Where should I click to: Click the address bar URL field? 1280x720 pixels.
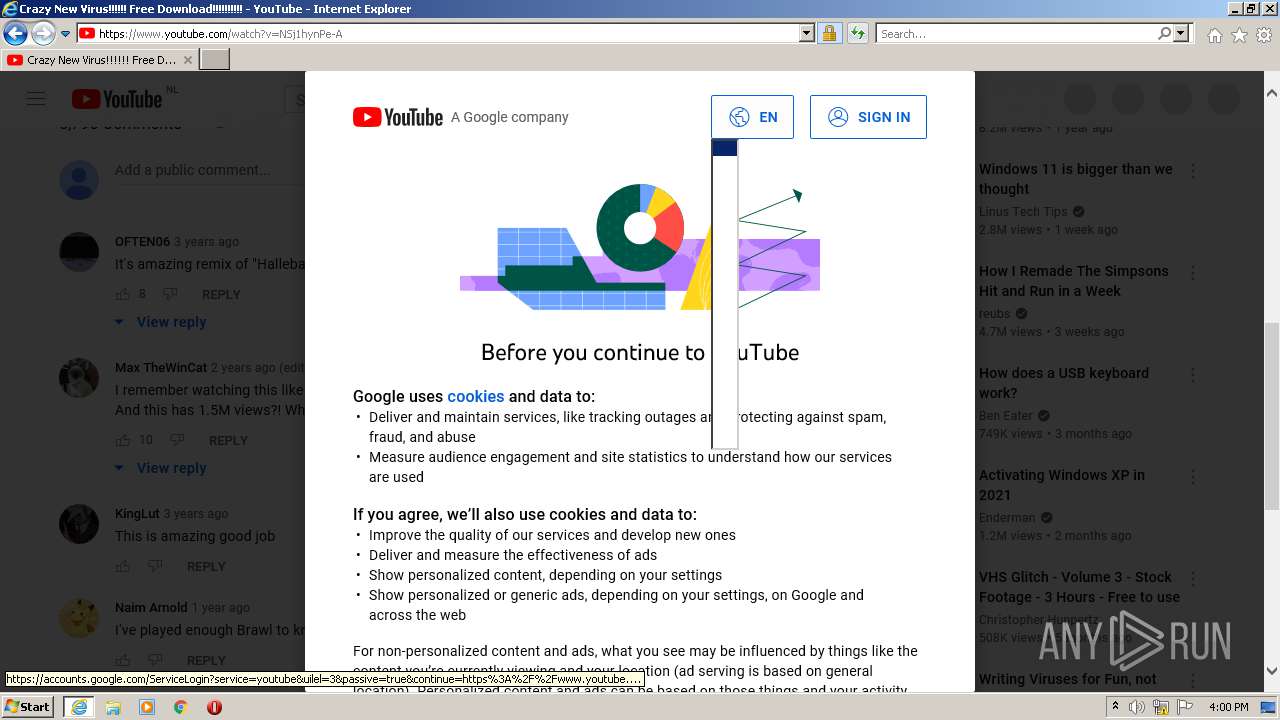click(437, 34)
